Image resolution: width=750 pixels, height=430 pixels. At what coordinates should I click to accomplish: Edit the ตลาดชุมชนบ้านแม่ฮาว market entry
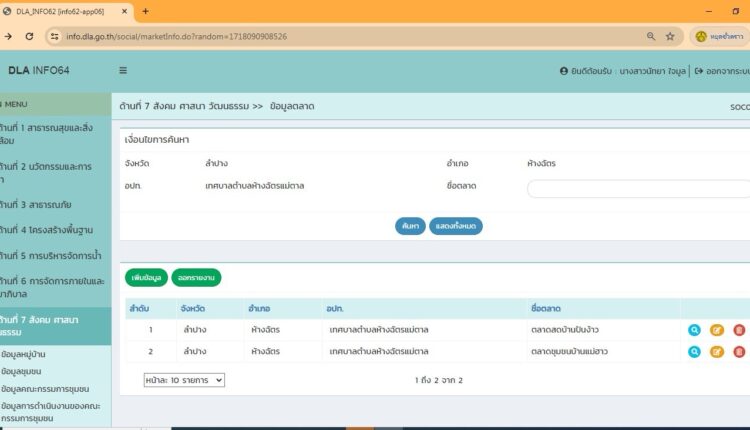[x=717, y=351]
